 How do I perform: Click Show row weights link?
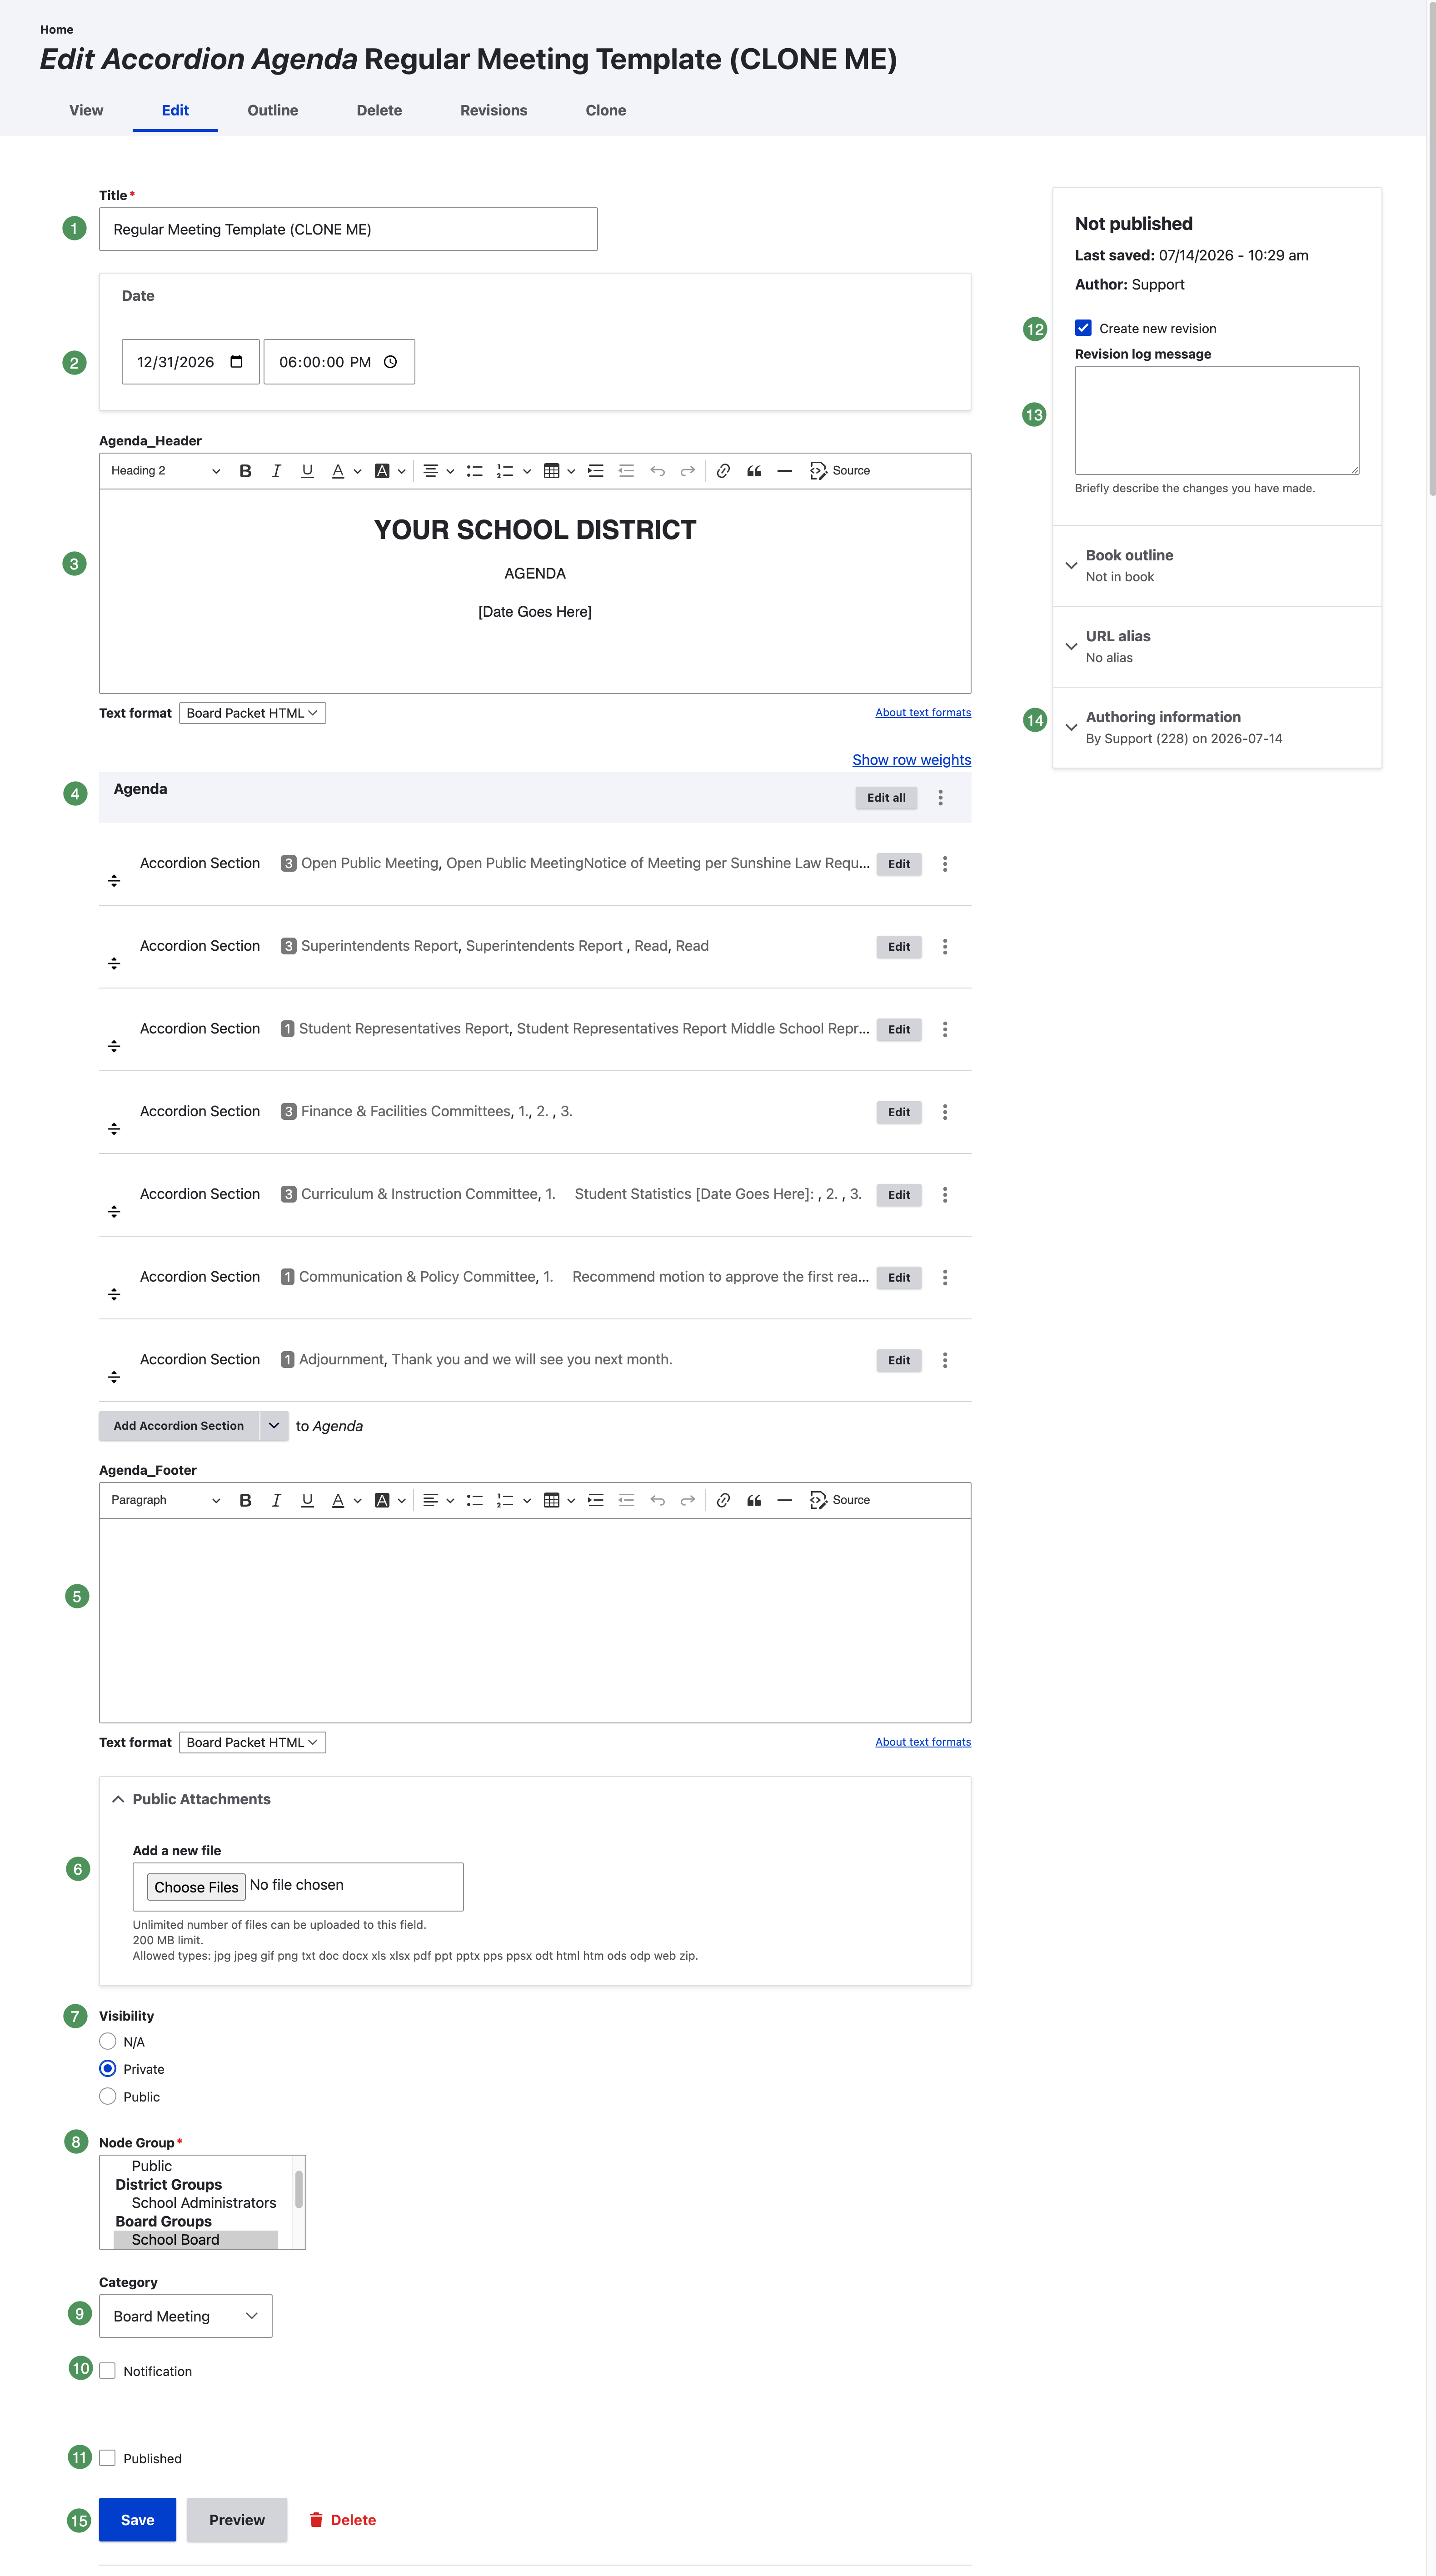coord(911,760)
